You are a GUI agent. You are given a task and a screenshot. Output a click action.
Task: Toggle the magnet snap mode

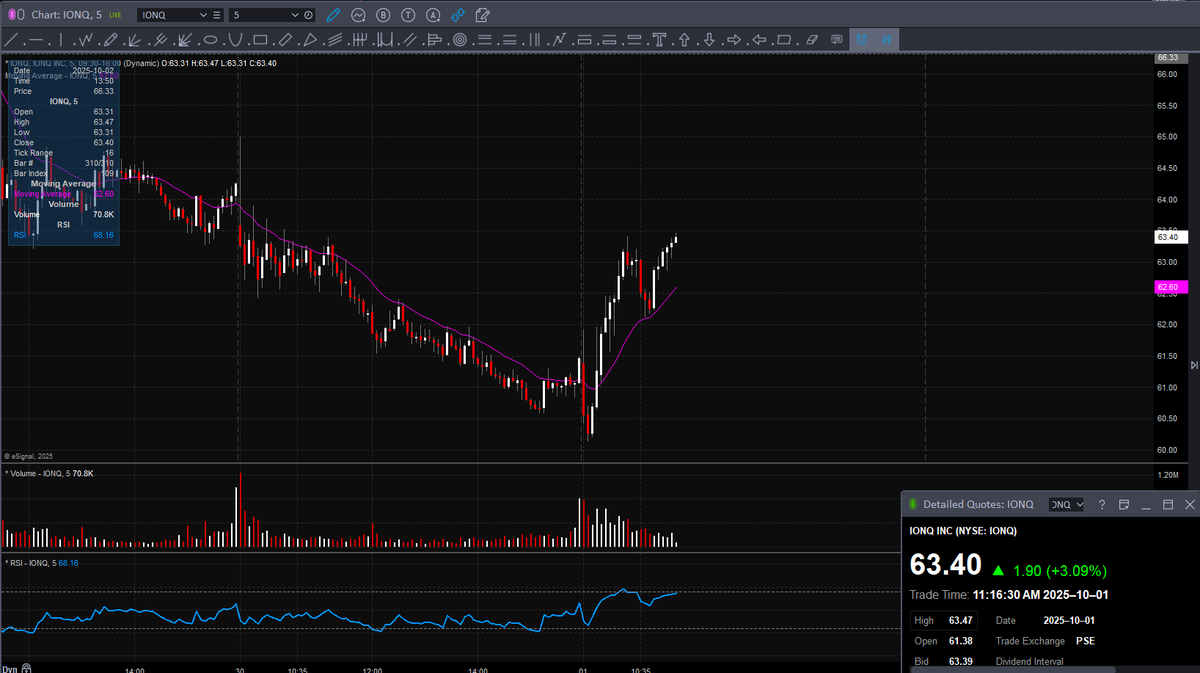click(861, 40)
